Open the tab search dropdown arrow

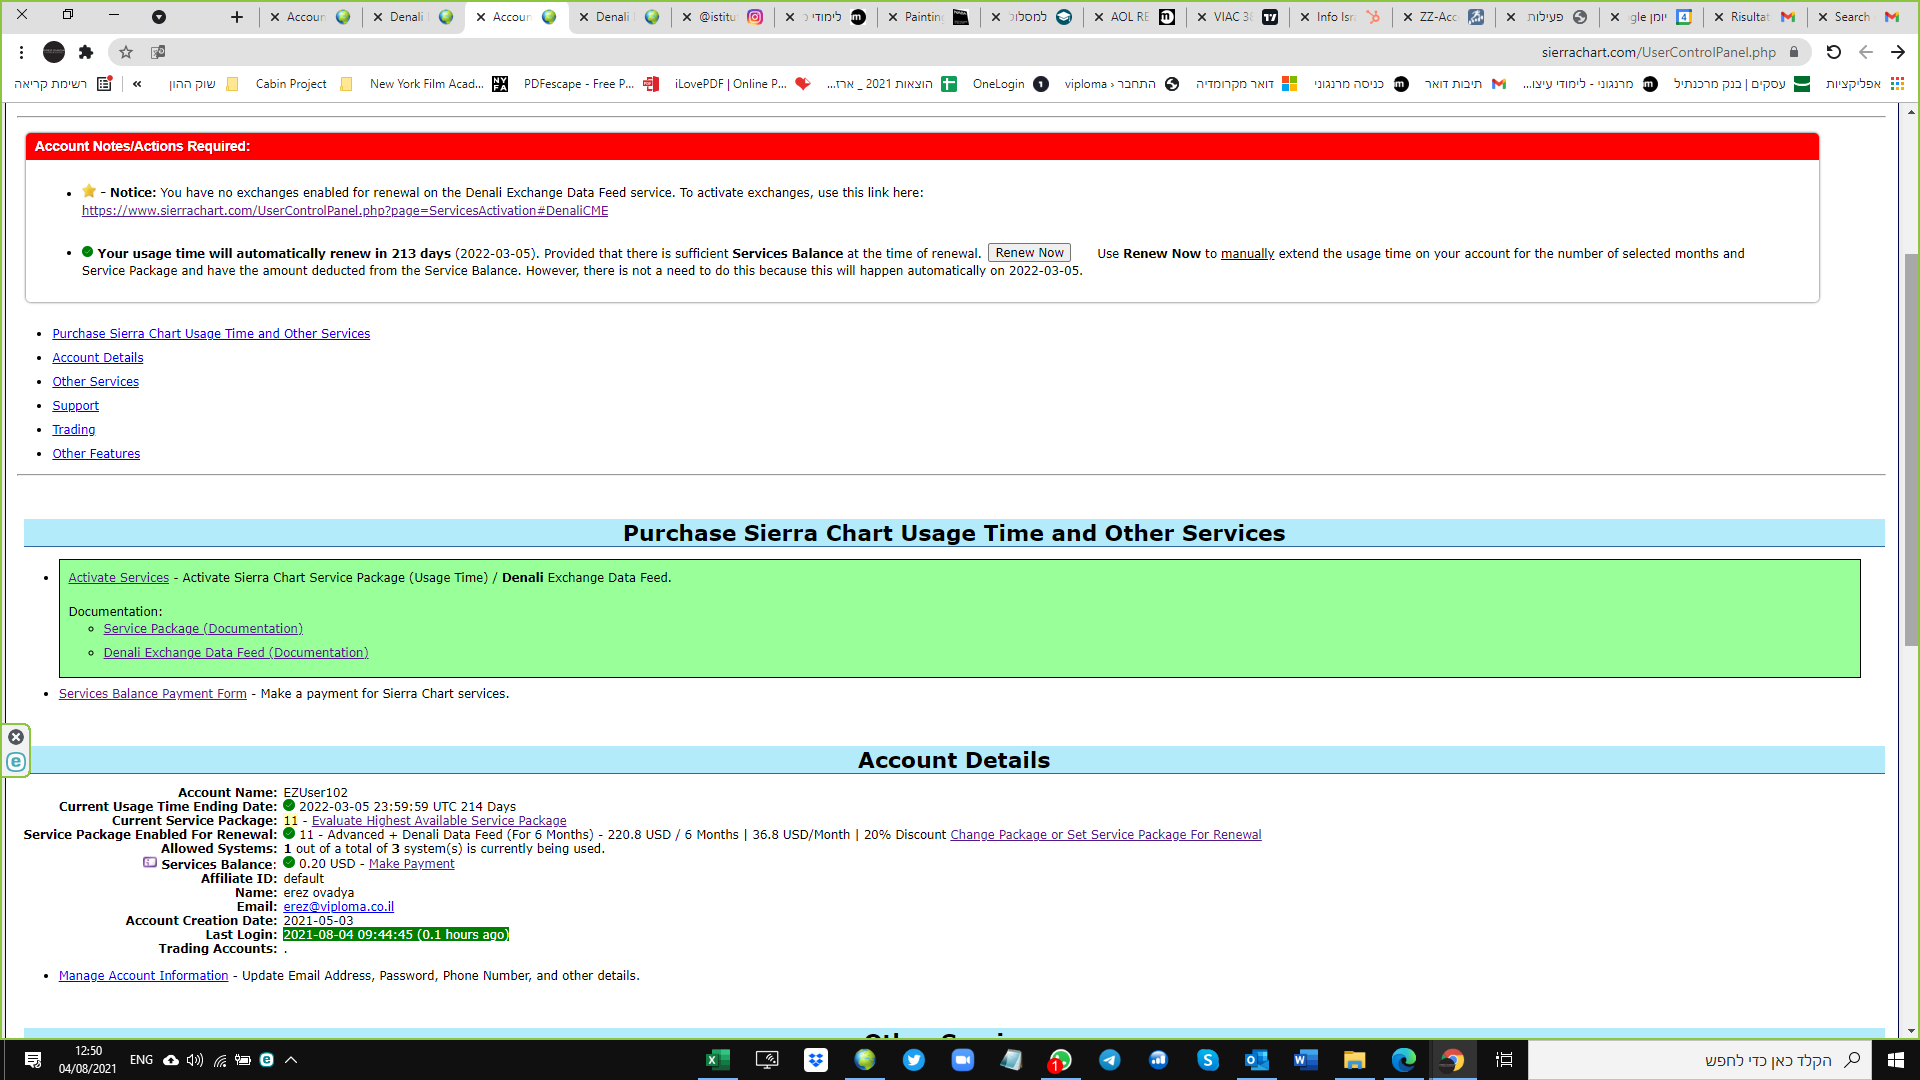coord(159,17)
